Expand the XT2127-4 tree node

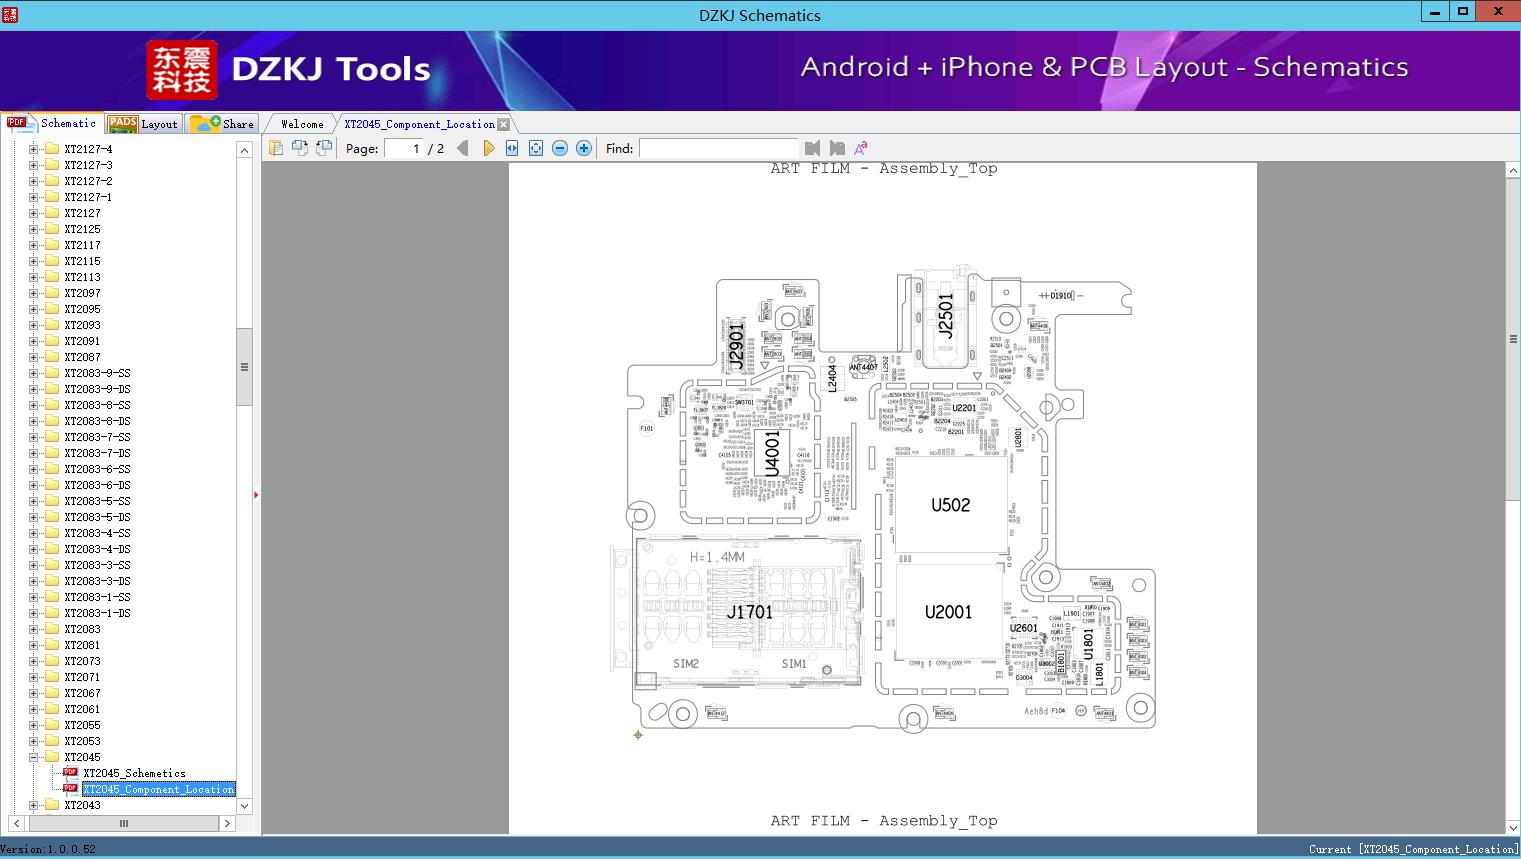pos(33,149)
